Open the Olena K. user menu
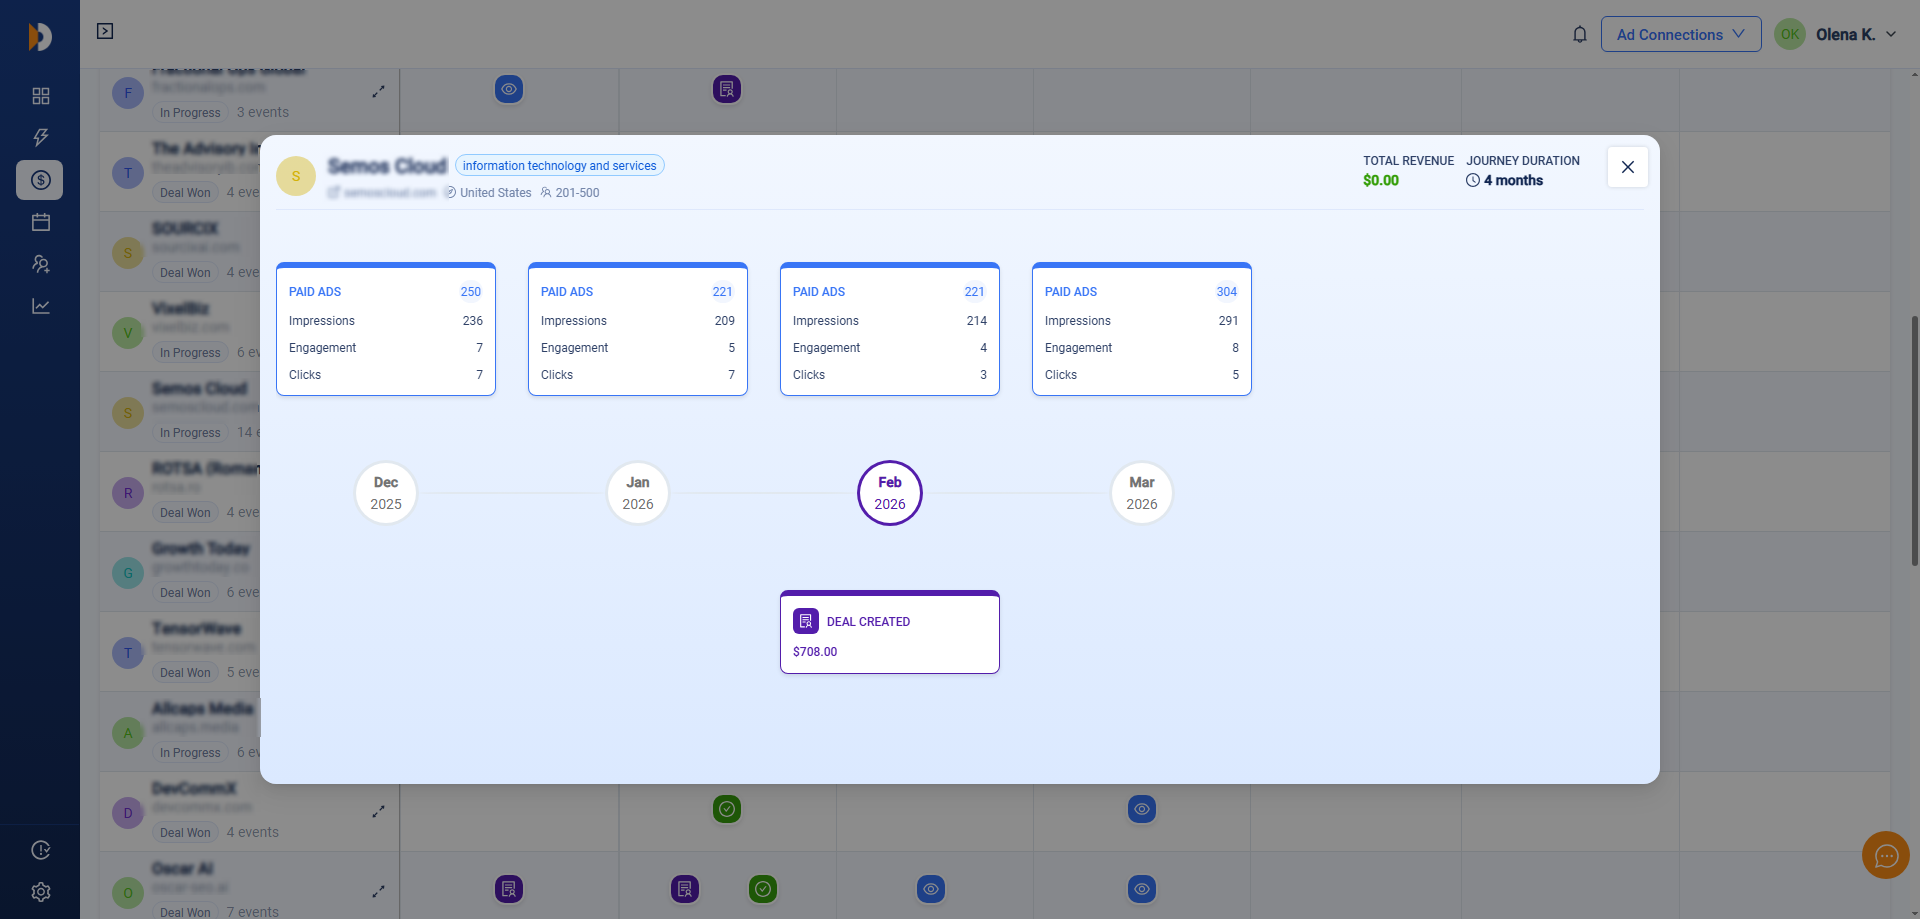This screenshot has height=919, width=1920. (x=1836, y=35)
